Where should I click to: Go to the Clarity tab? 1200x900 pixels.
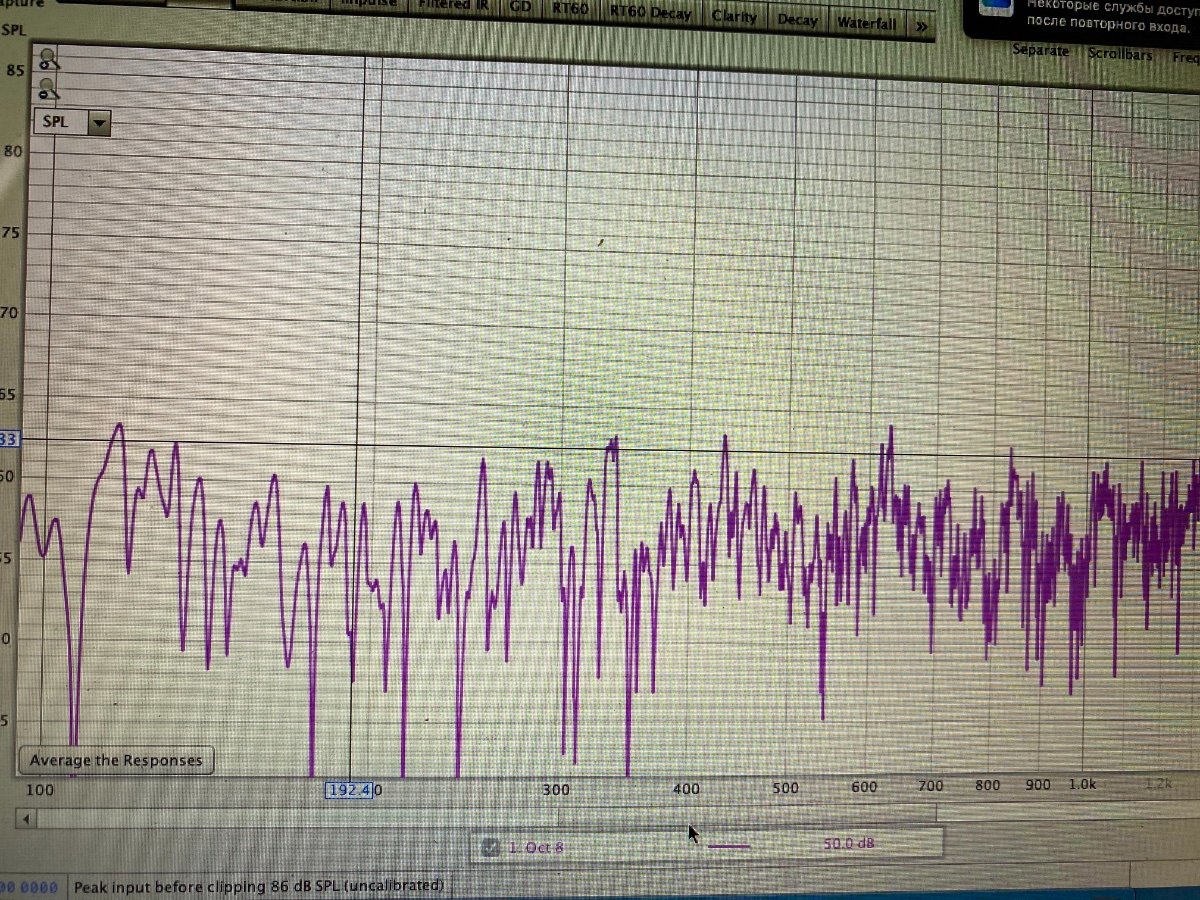coord(734,17)
